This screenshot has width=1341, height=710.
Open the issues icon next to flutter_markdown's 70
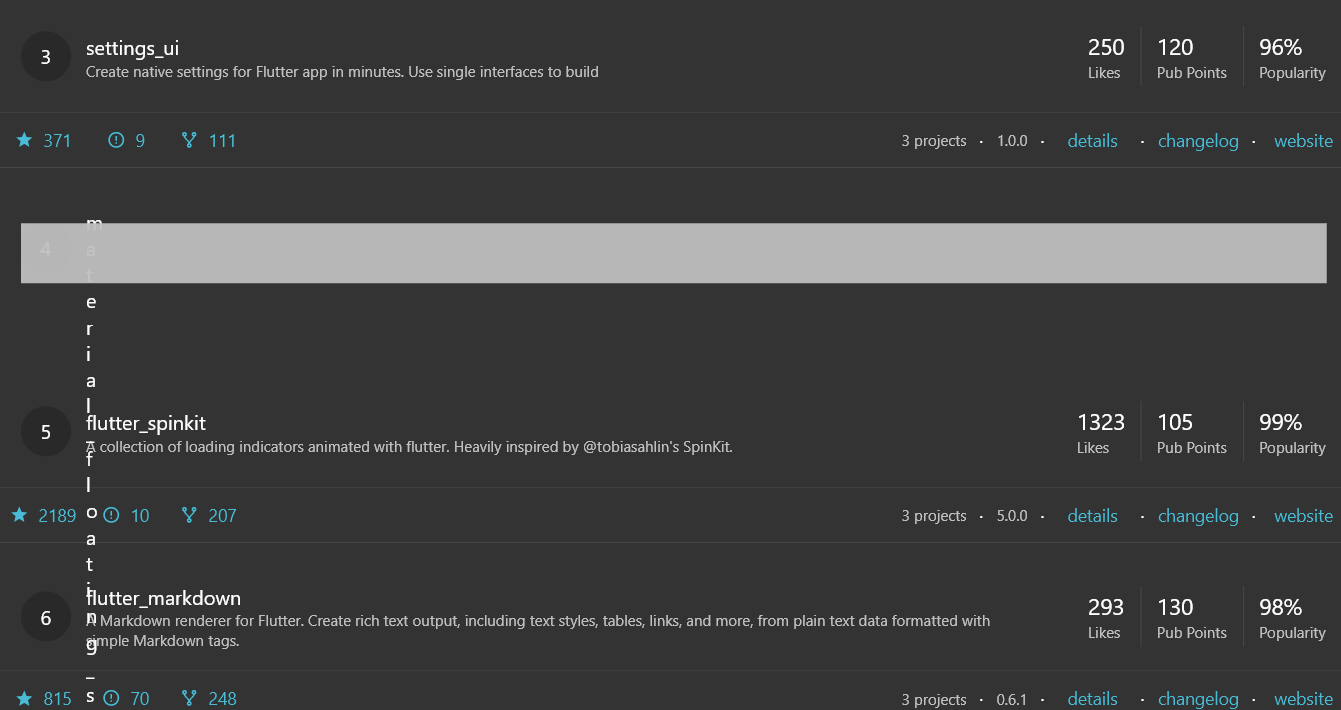tap(111, 698)
